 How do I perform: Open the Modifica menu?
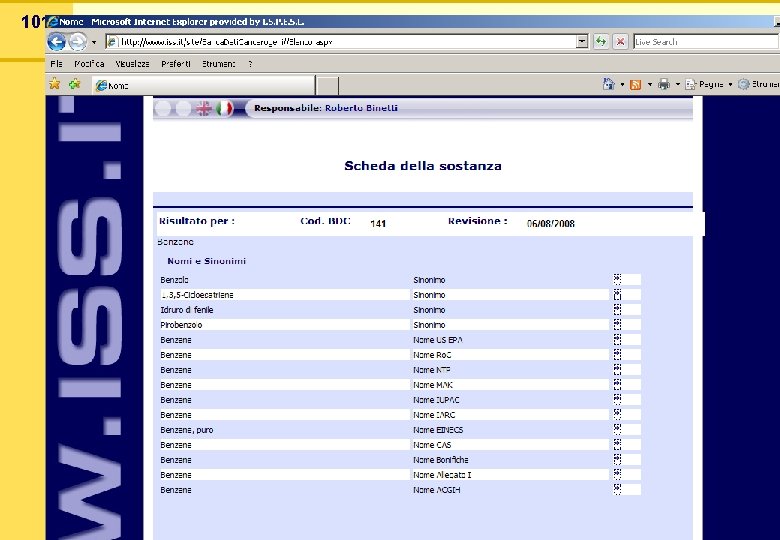[x=89, y=64]
